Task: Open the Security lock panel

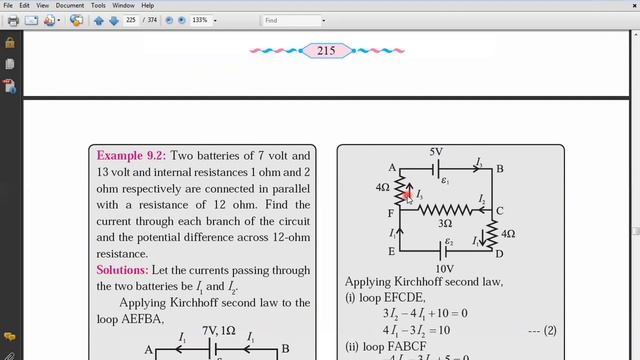Action: tap(10, 42)
